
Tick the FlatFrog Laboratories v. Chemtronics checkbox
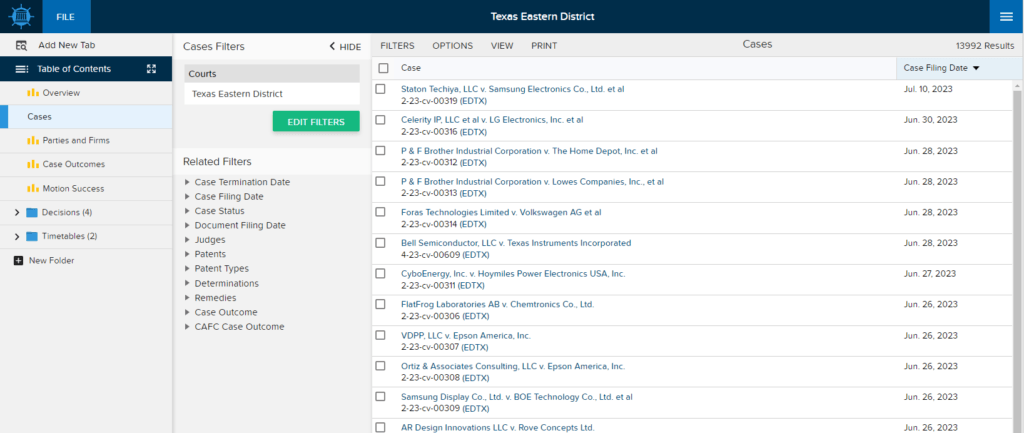[381, 304]
